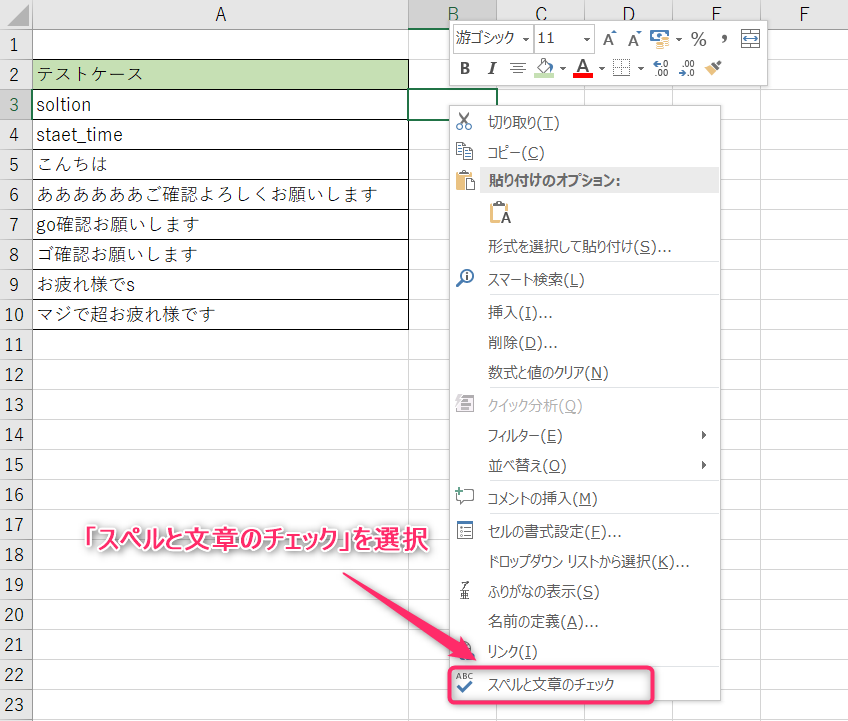Image resolution: width=848 pixels, height=721 pixels.
Task: Click the merge and center icon
Action: point(750,39)
